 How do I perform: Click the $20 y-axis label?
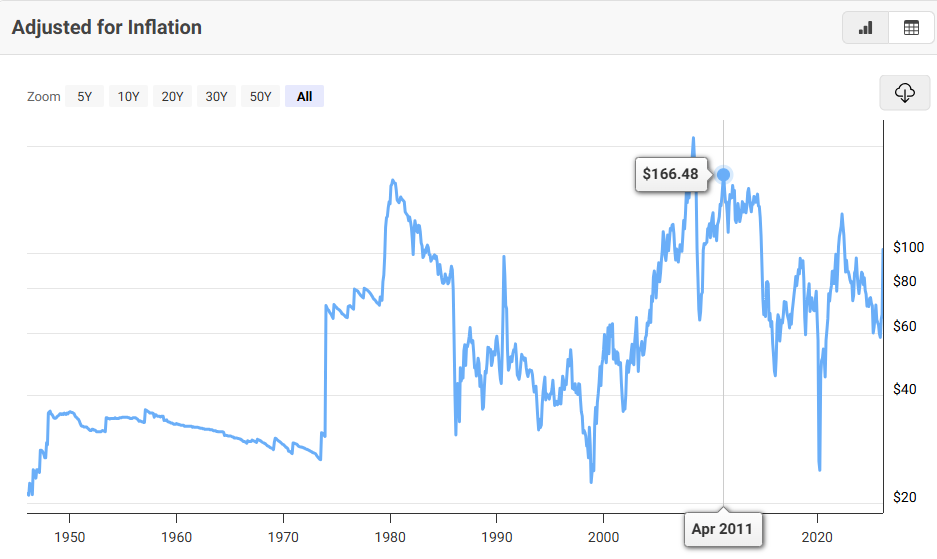pyautogui.click(x=904, y=497)
